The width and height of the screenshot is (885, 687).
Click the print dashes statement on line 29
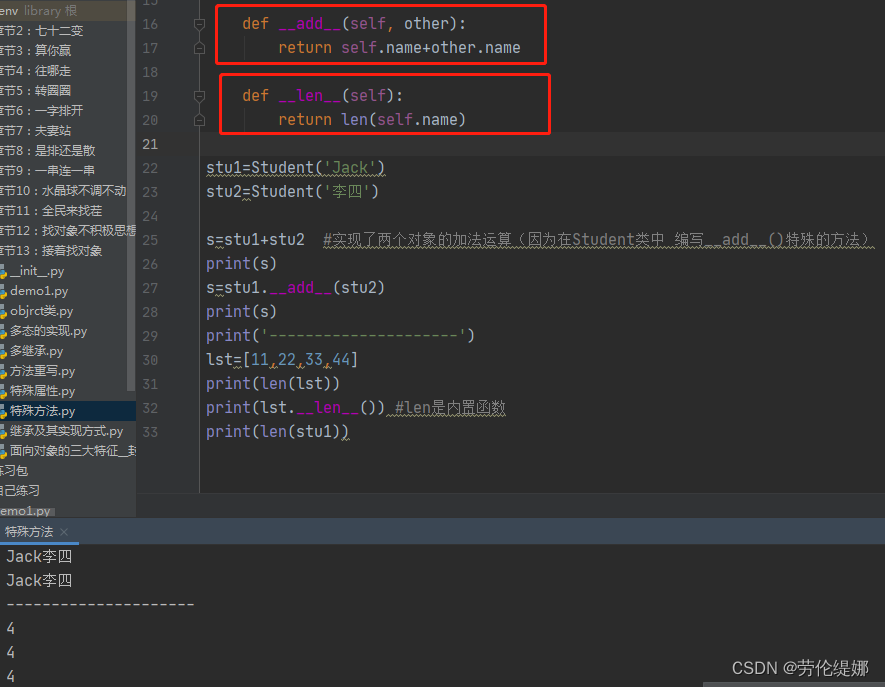tap(340, 335)
